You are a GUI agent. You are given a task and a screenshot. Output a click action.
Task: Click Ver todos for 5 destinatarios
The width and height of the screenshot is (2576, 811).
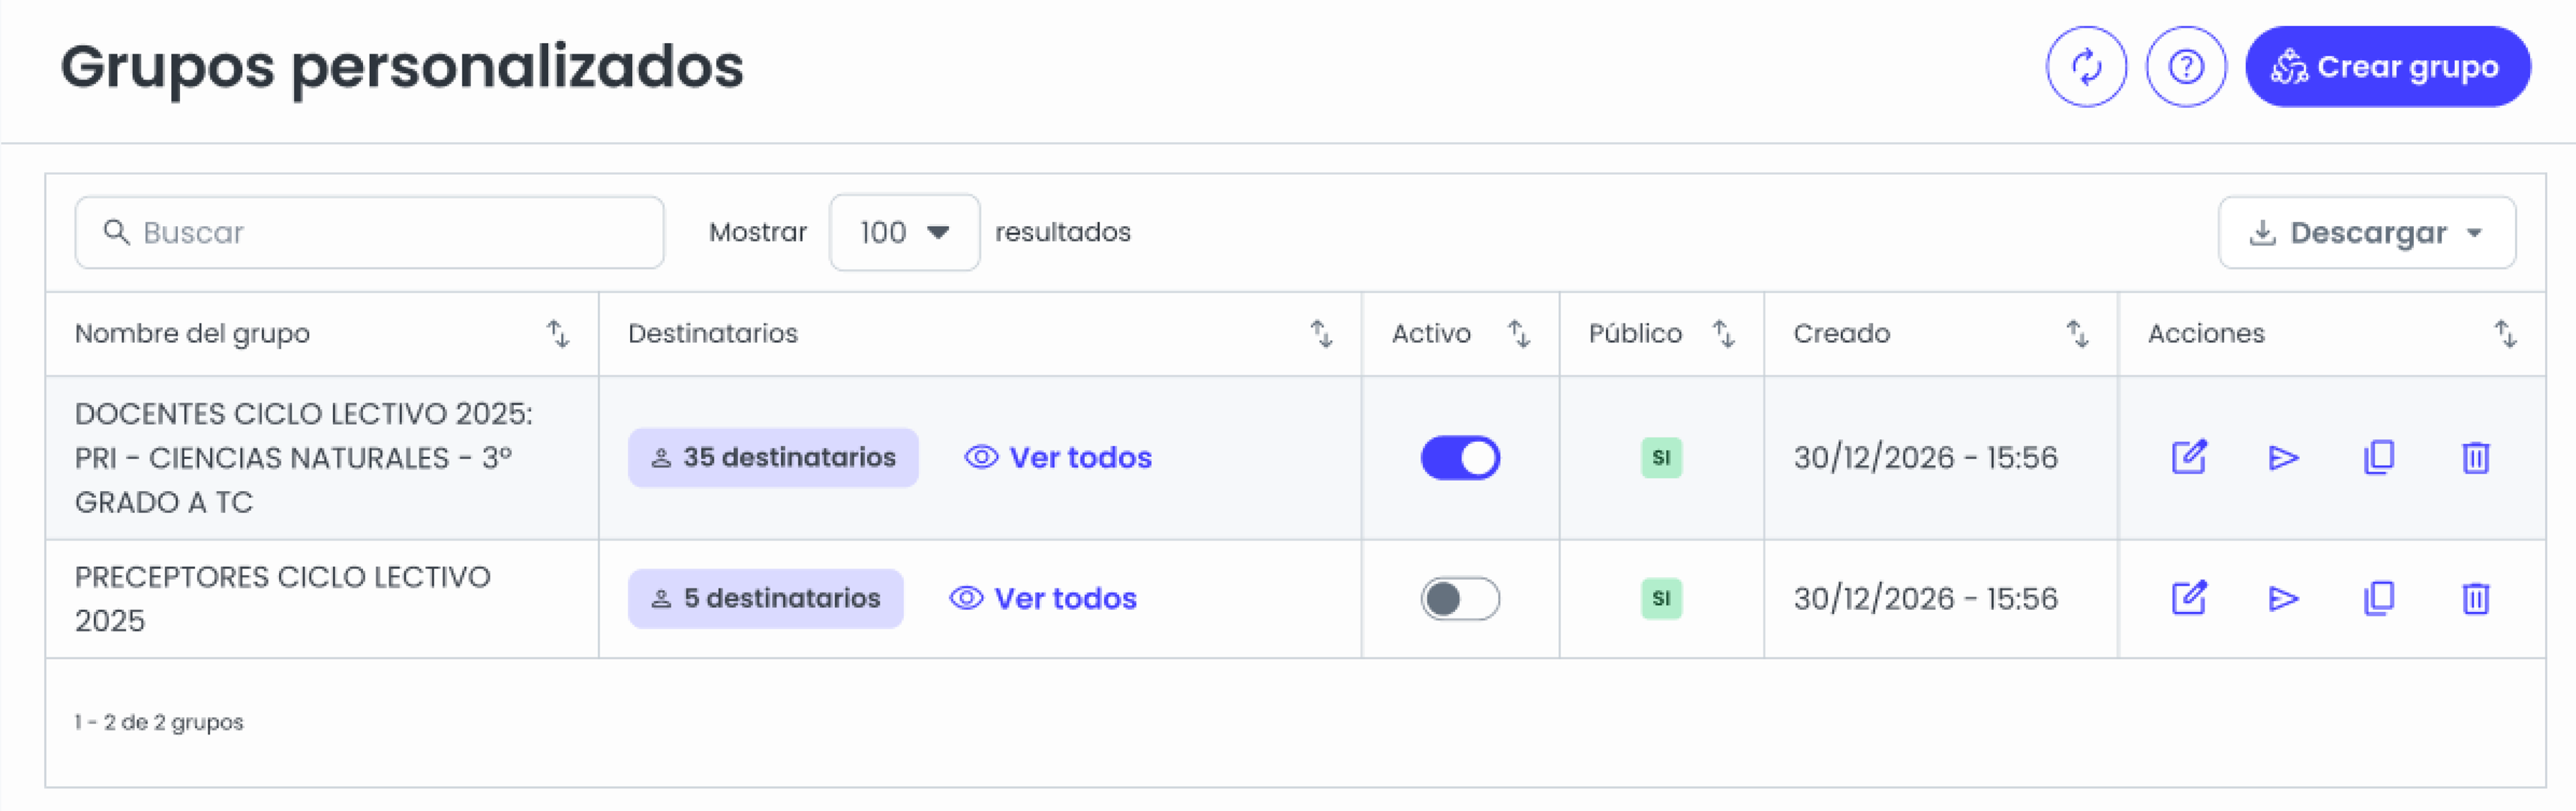pyautogui.click(x=1043, y=599)
